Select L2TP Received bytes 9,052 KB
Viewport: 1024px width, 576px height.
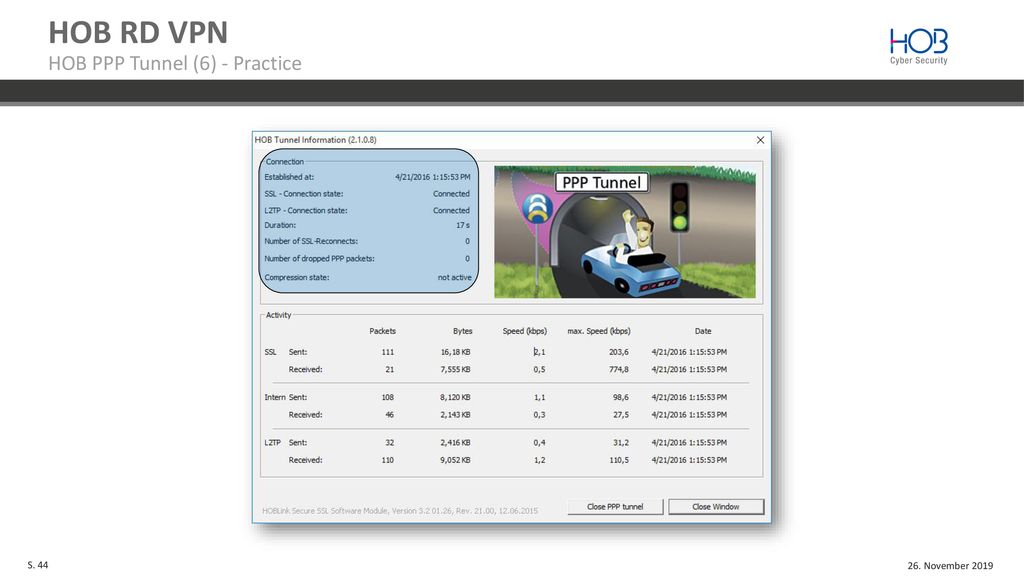click(x=455, y=460)
